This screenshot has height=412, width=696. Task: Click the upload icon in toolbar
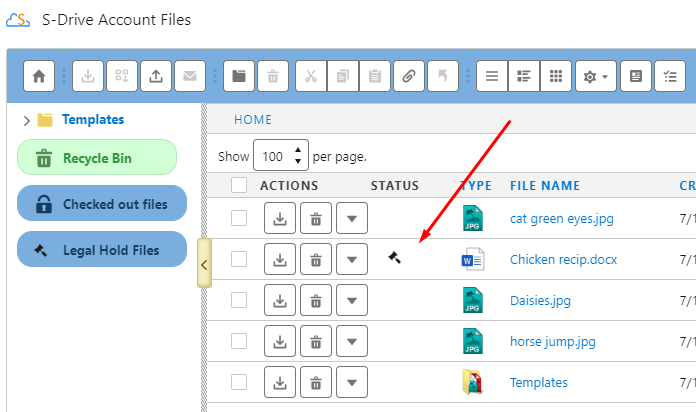tap(155, 76)
